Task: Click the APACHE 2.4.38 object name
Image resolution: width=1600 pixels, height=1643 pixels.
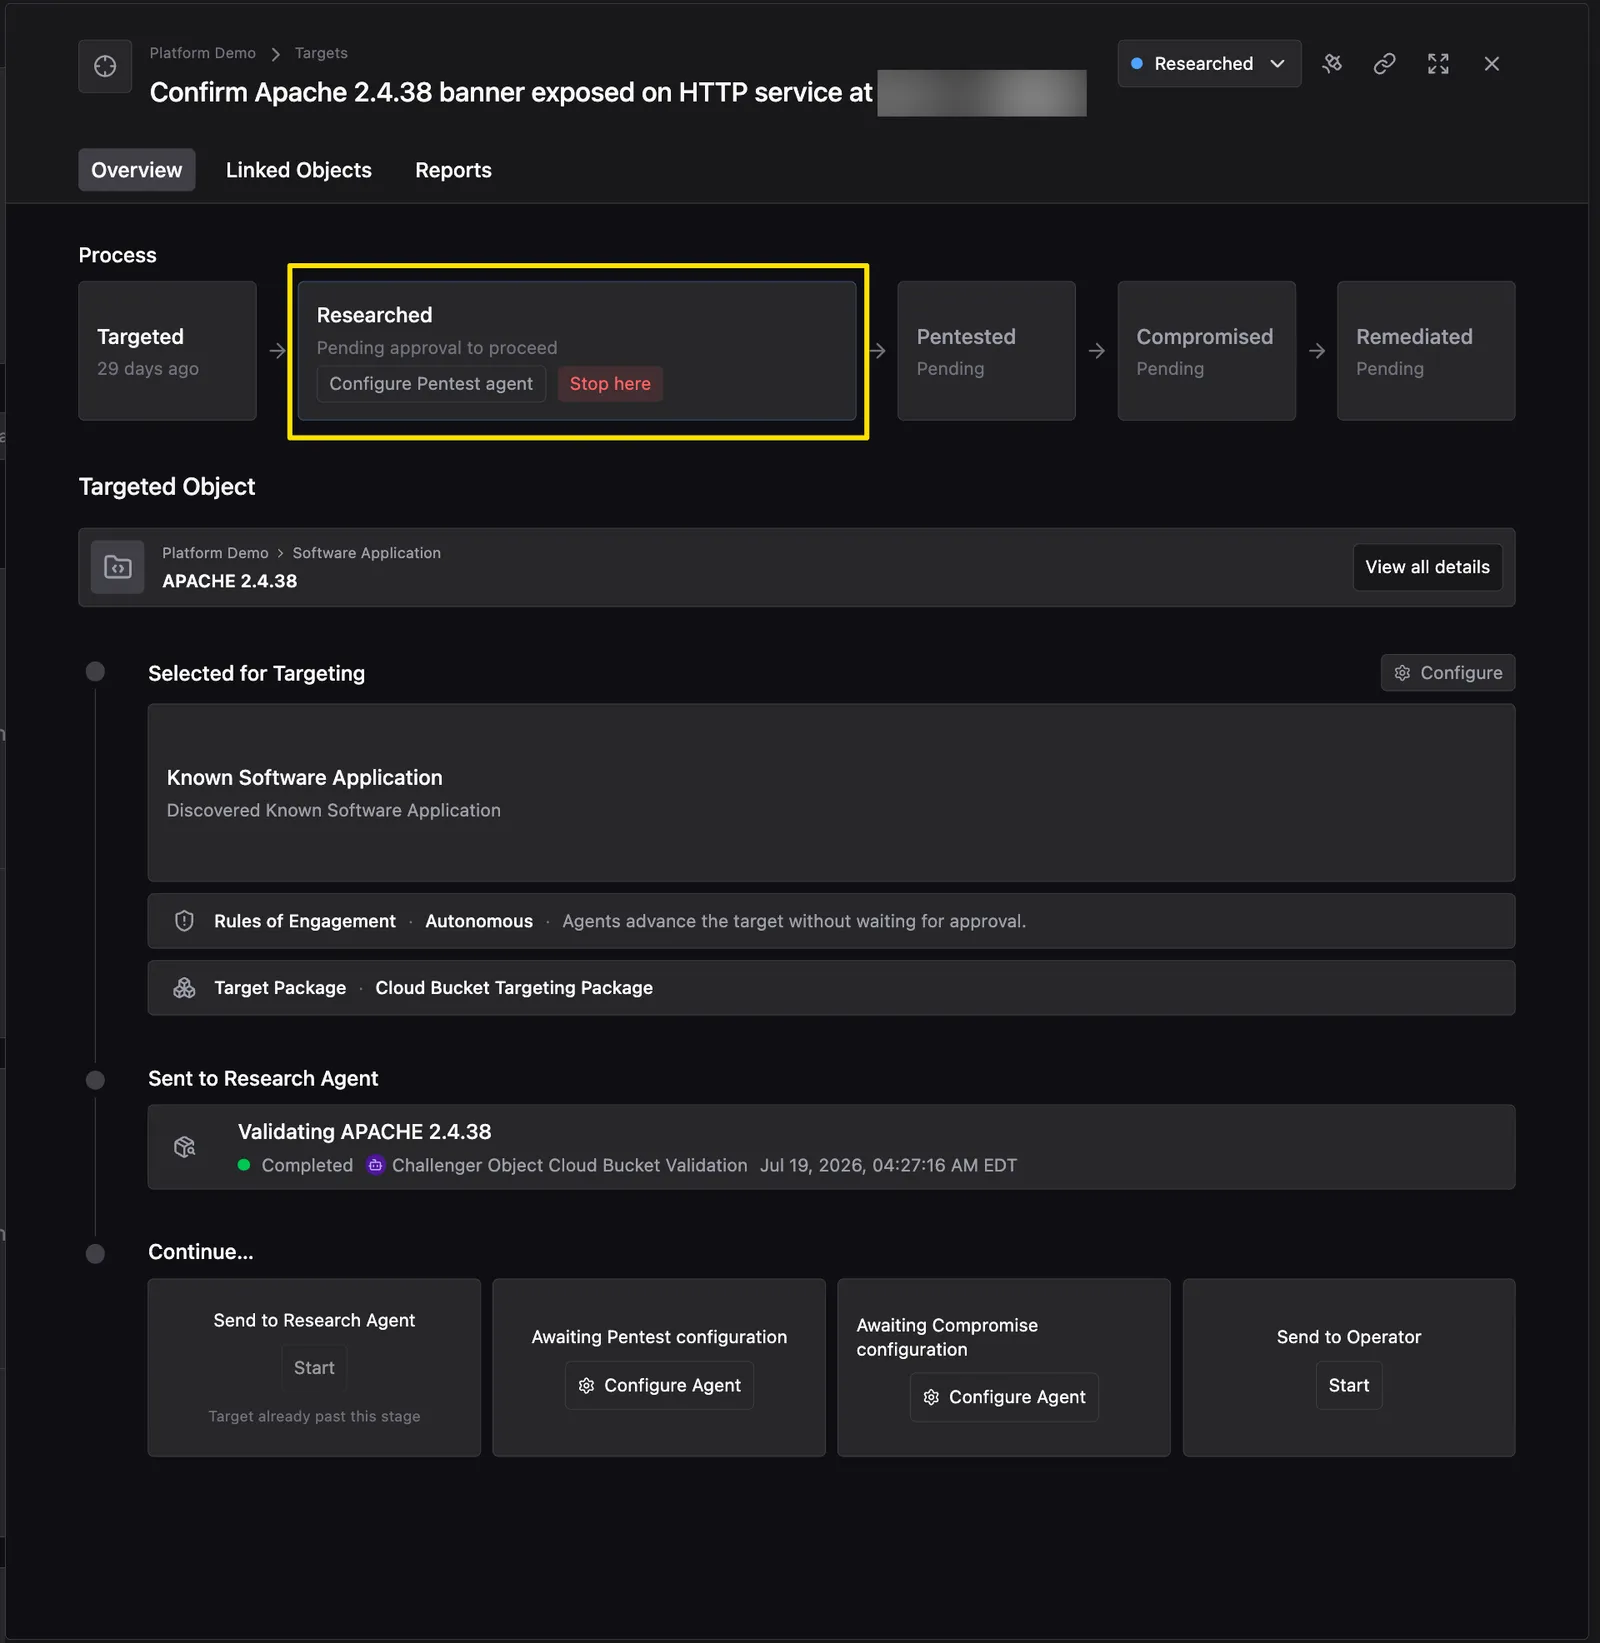Action: tap(230, 581)
